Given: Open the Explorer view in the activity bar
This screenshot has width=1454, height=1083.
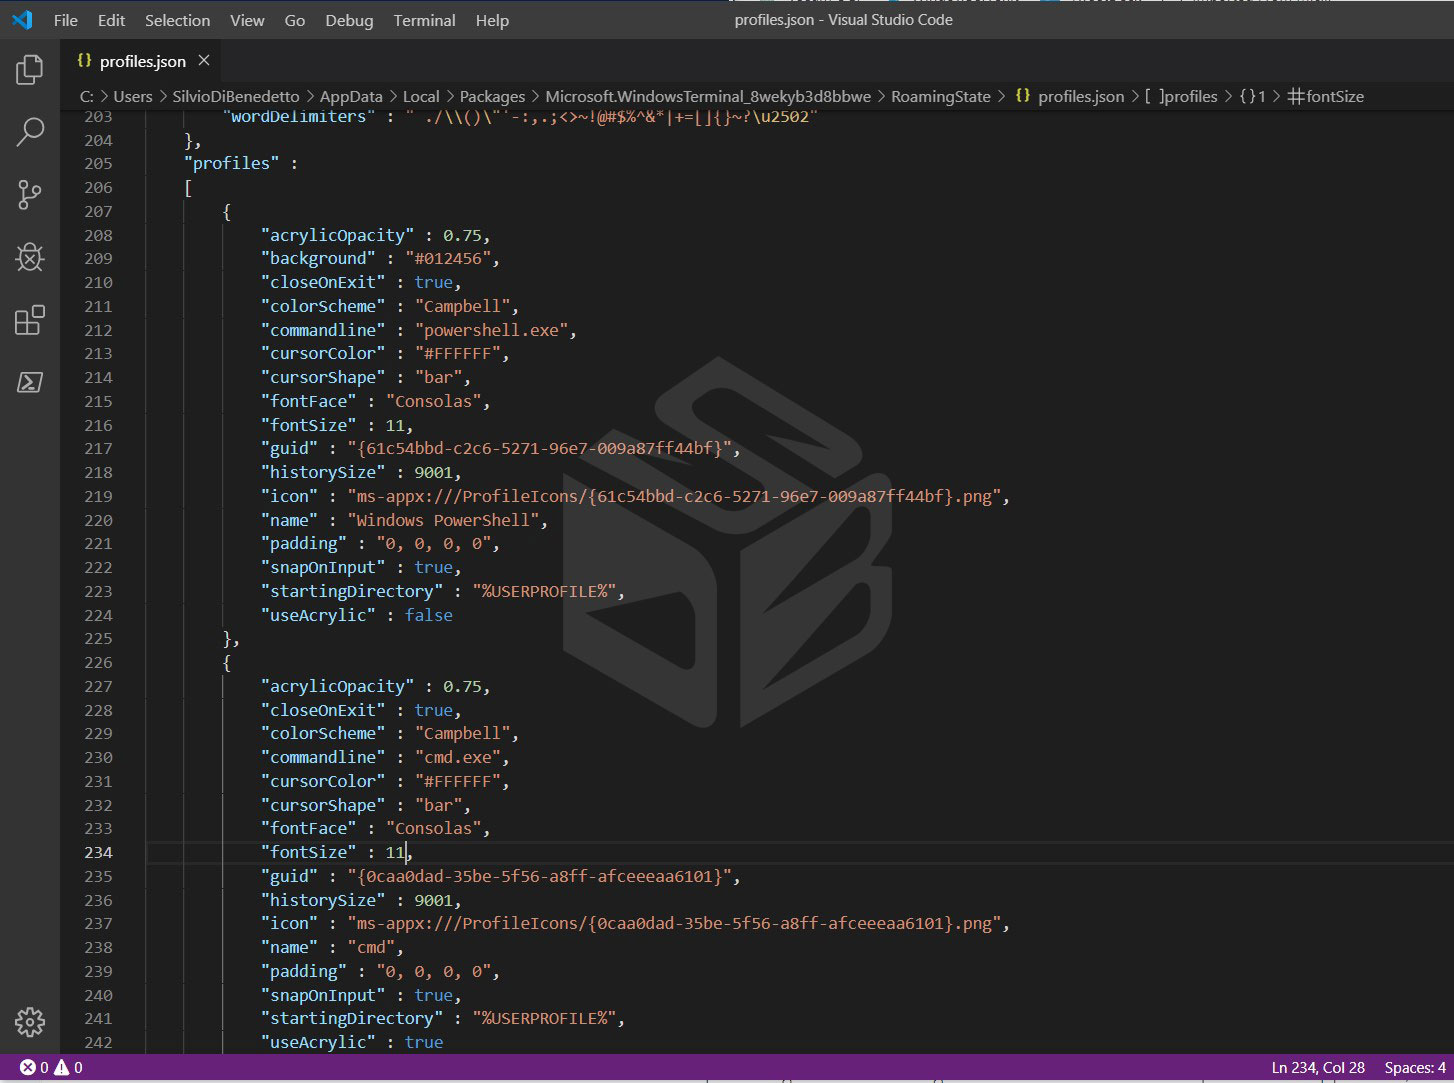Looking at the screenshot, I should pos(29,70).
